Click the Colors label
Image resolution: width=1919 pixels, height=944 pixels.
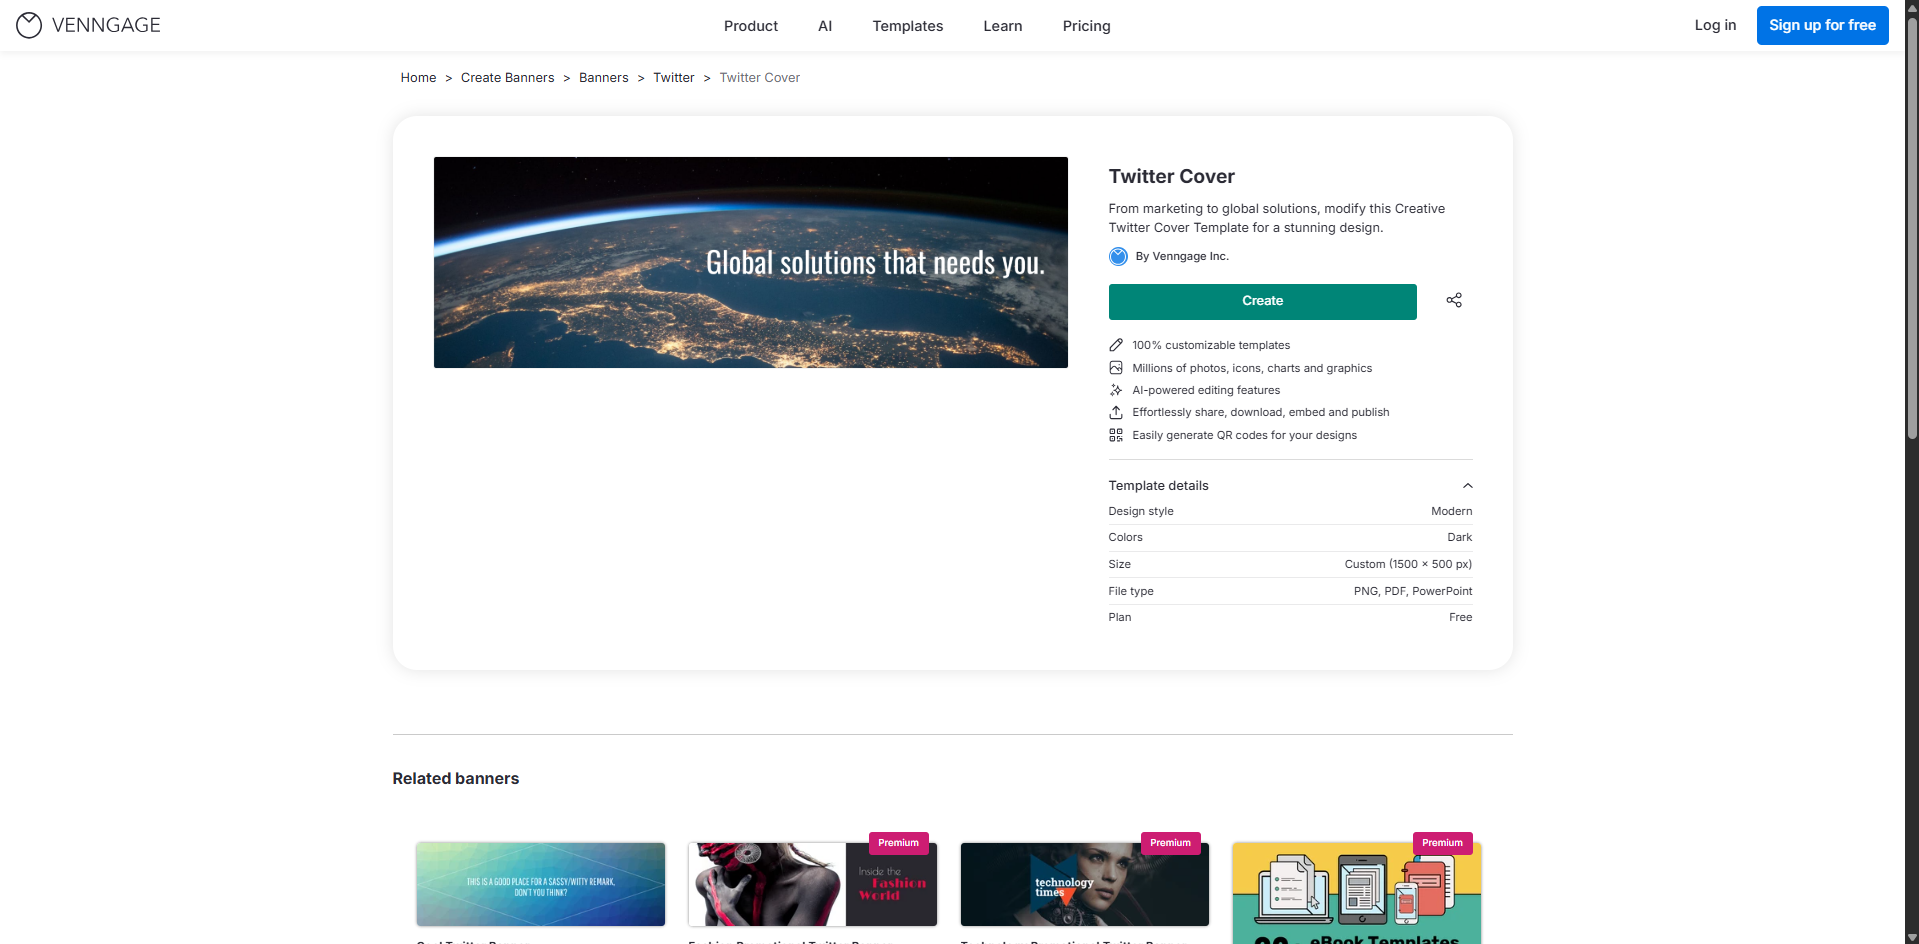(1125, 537)
